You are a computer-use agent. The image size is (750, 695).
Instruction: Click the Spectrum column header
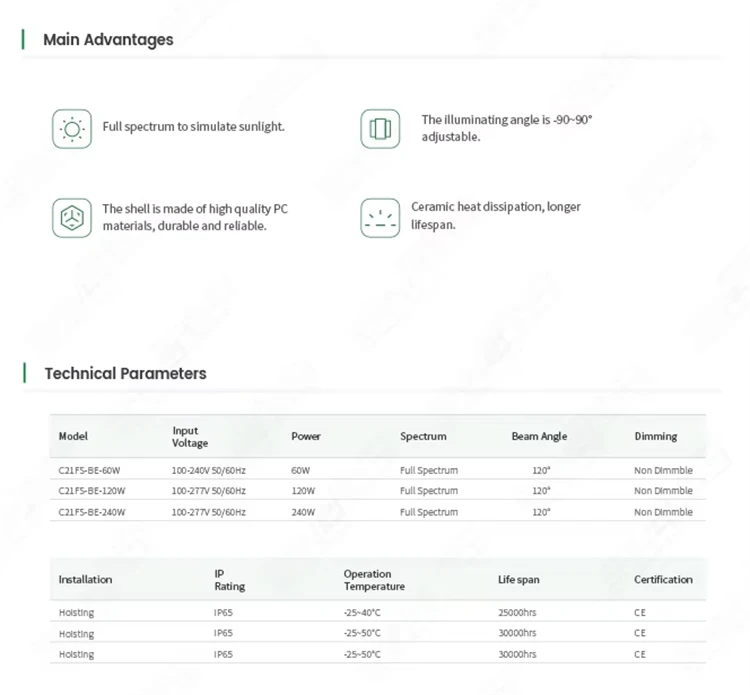[x=423, y=436]
